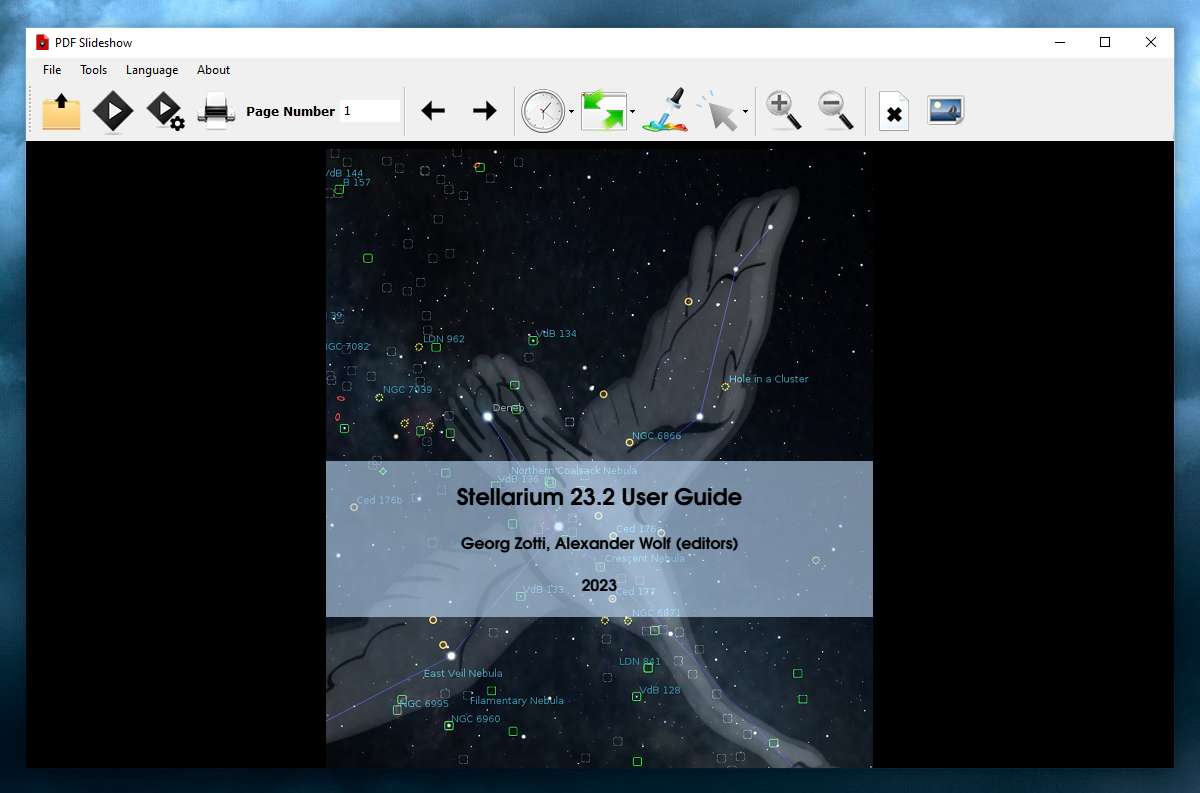The image size is (1200, 793).
Task: Open the Tools menu
Action: 94,70
